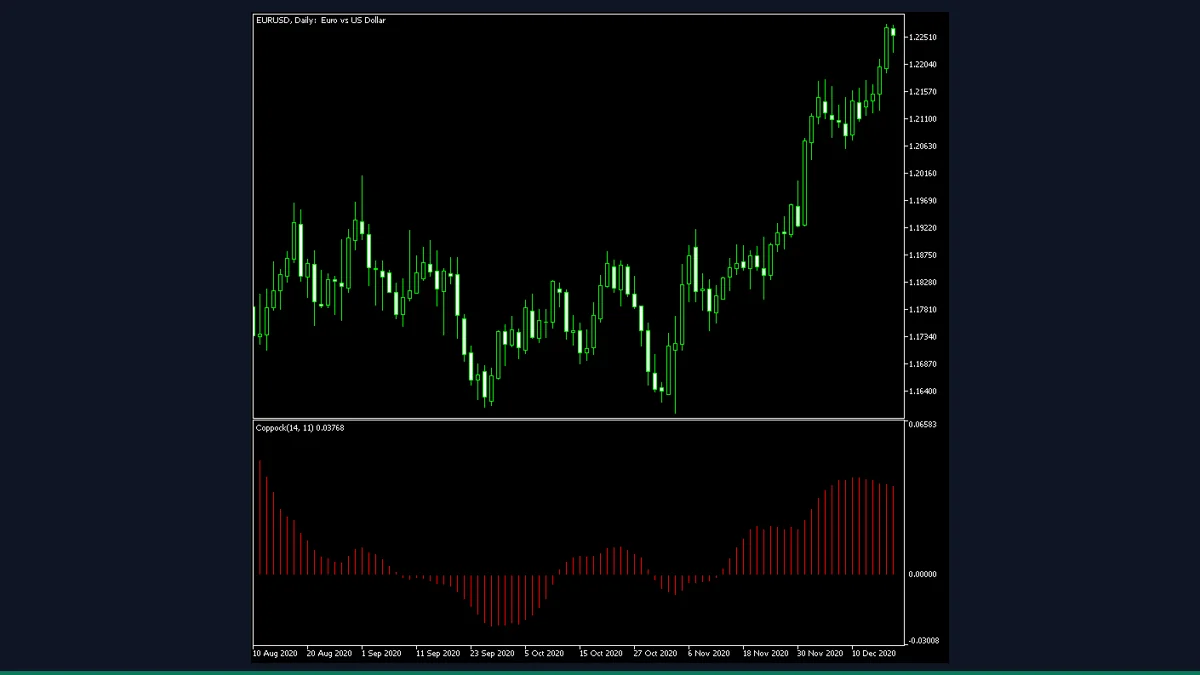Viewport: 1200px width, 675px height.
Task: Select the 0.06583 indicator scale value
Action: point(923,425)
